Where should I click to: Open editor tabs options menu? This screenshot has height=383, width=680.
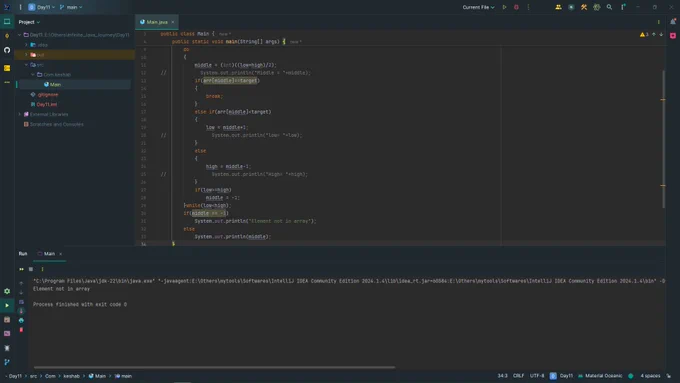point(658,22)
